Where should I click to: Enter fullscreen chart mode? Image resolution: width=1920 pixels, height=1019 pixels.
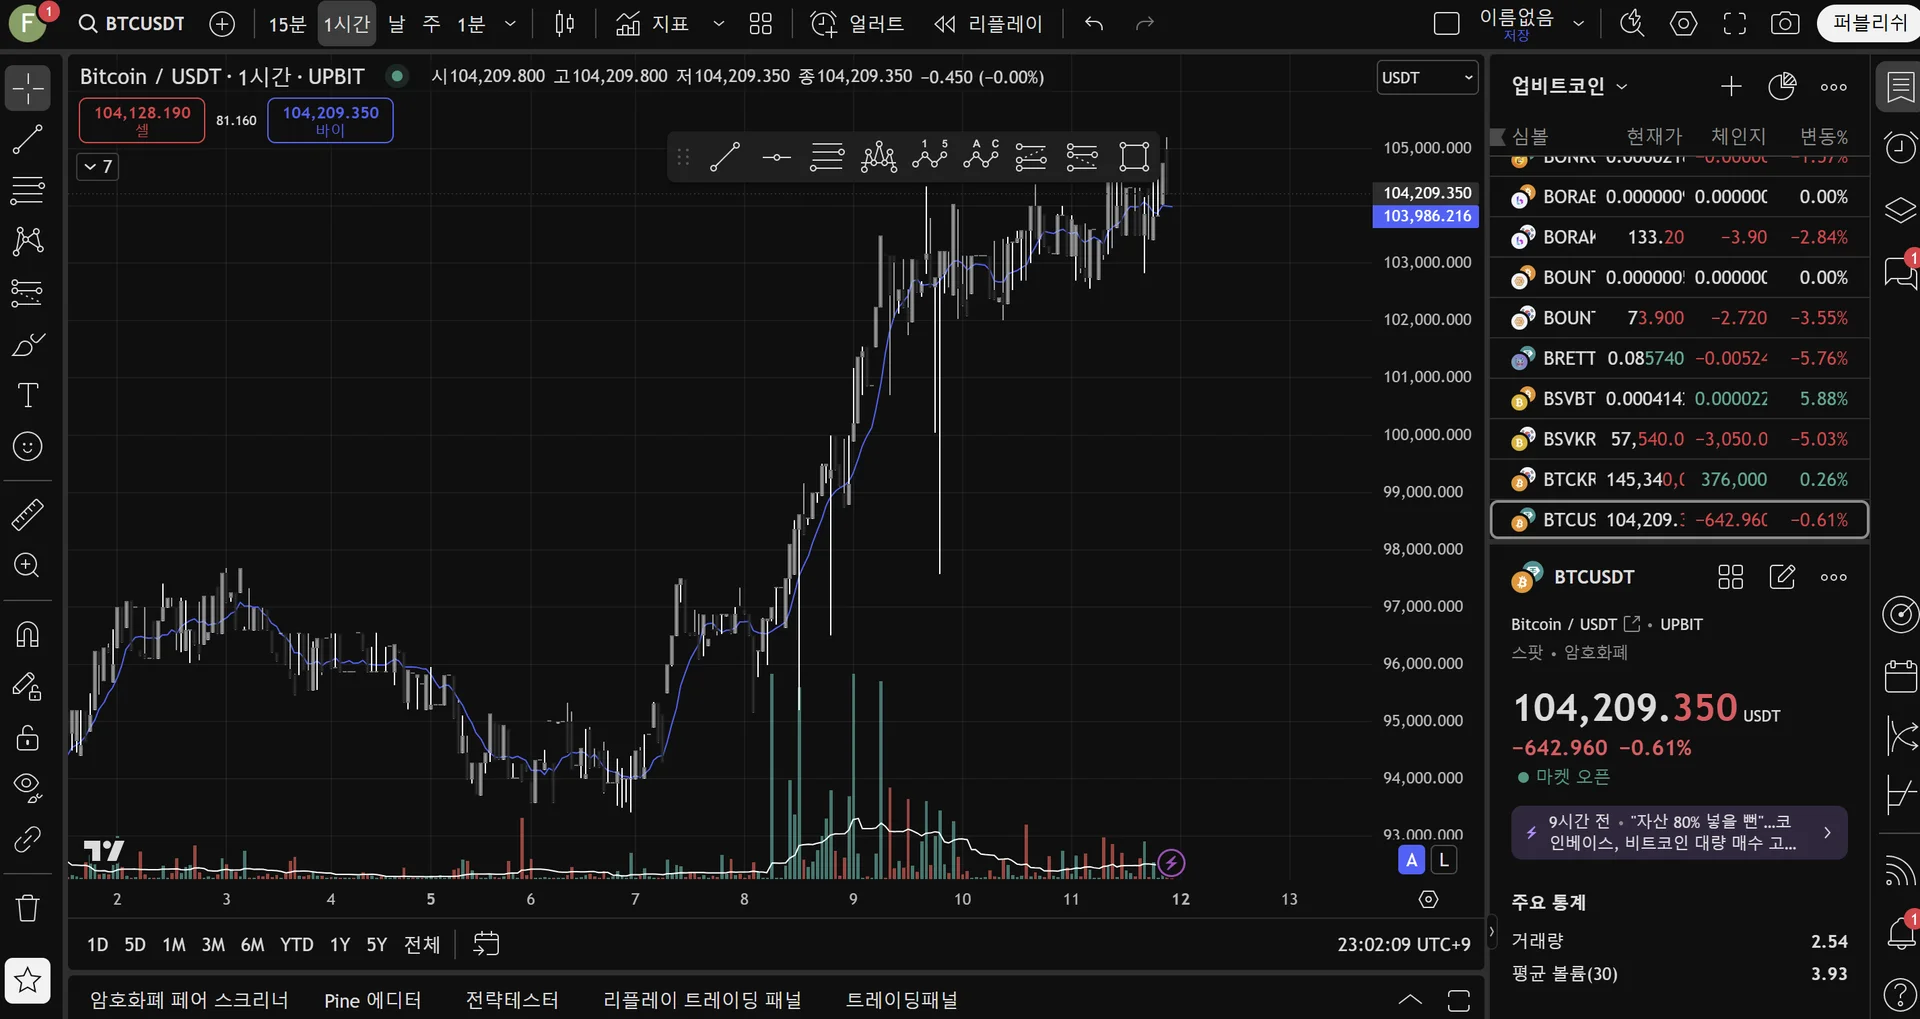tap(1735, 23)
